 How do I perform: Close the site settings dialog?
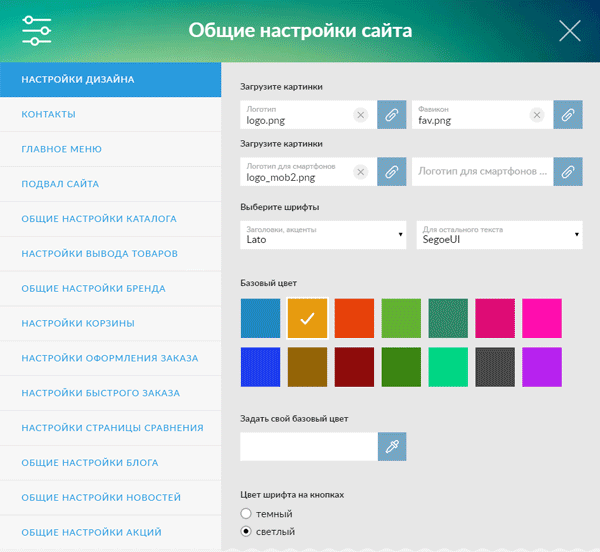point(569,31)
